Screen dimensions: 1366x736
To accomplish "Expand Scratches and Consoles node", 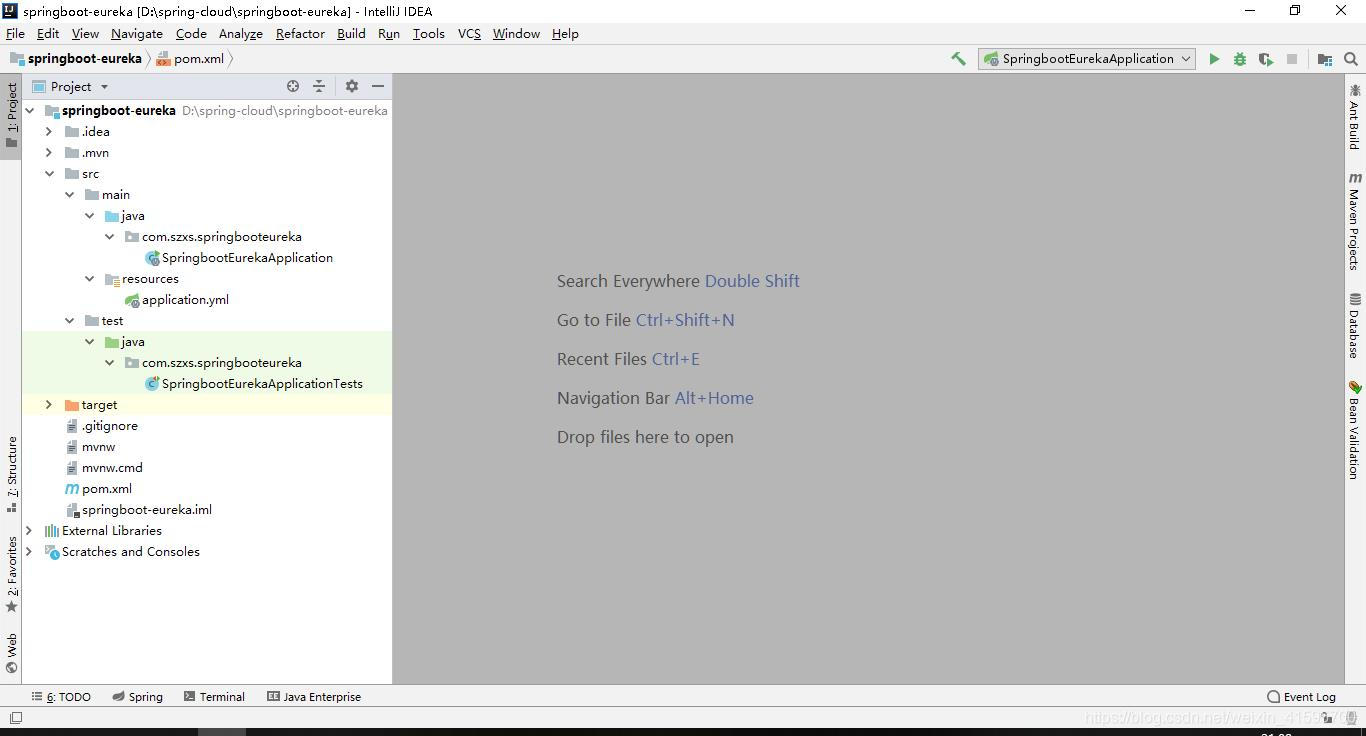I will tap(29, 552).
